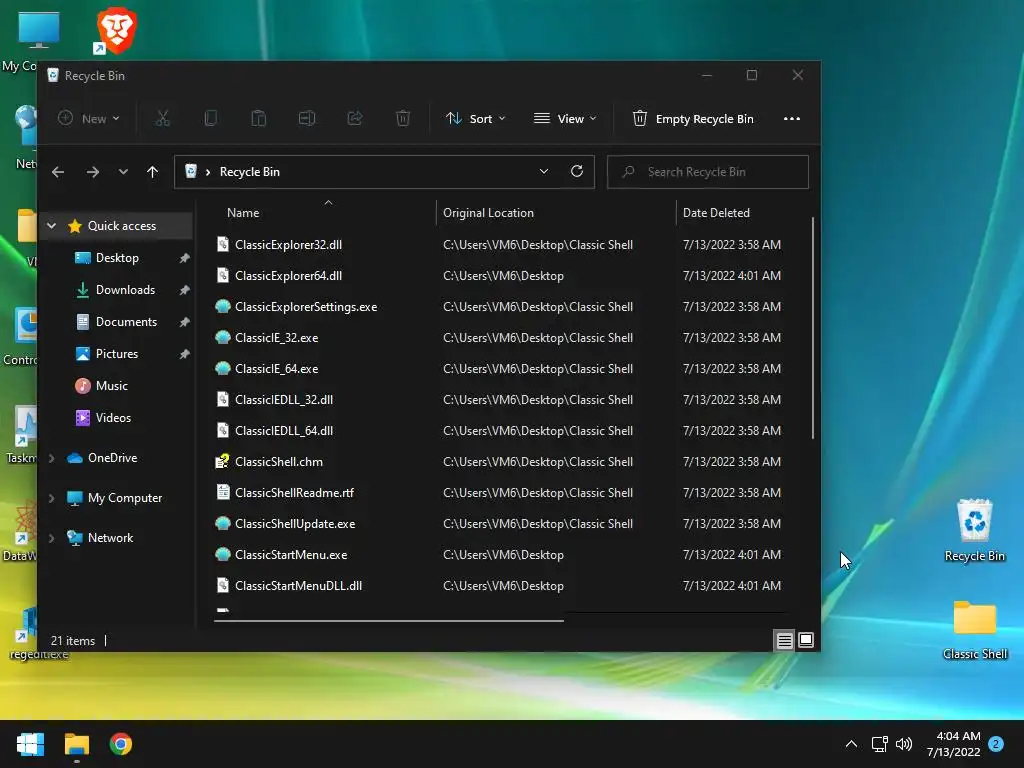Click the Delete trash icon in toolbar
The width and height of the screenshot is (1024, 768).
[x=403, y=118]
